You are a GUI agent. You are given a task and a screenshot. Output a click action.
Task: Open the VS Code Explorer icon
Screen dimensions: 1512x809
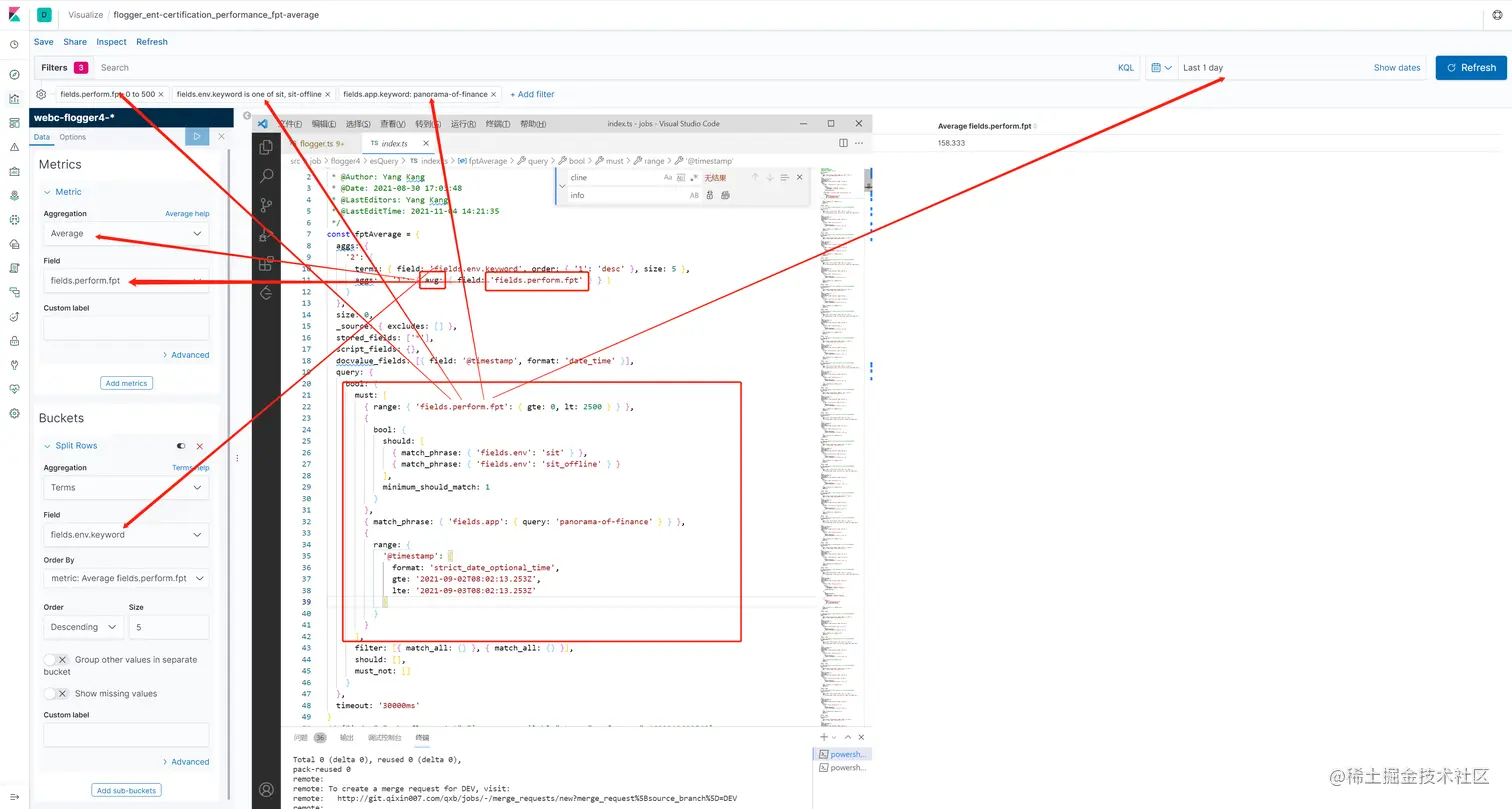(266, 147)
